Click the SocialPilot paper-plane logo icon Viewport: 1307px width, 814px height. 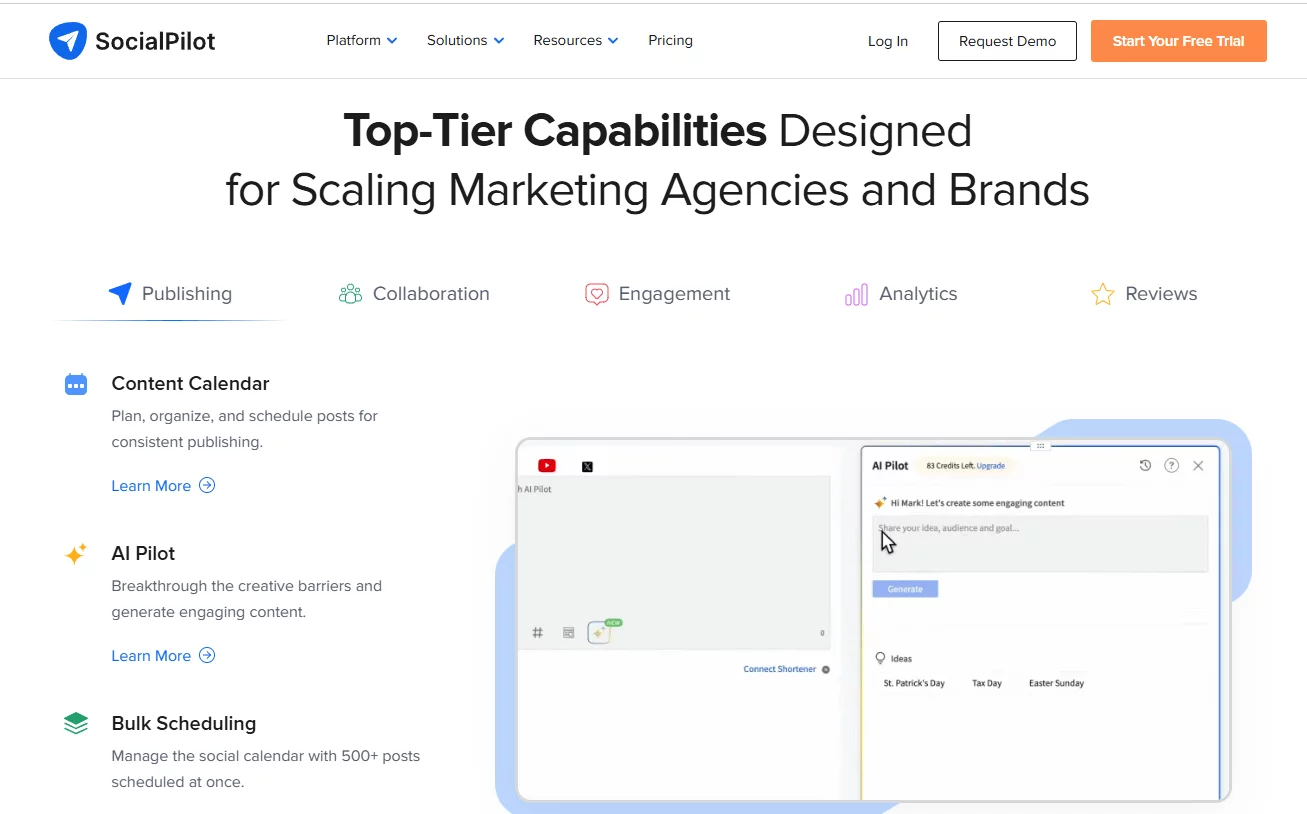point(66,40)
